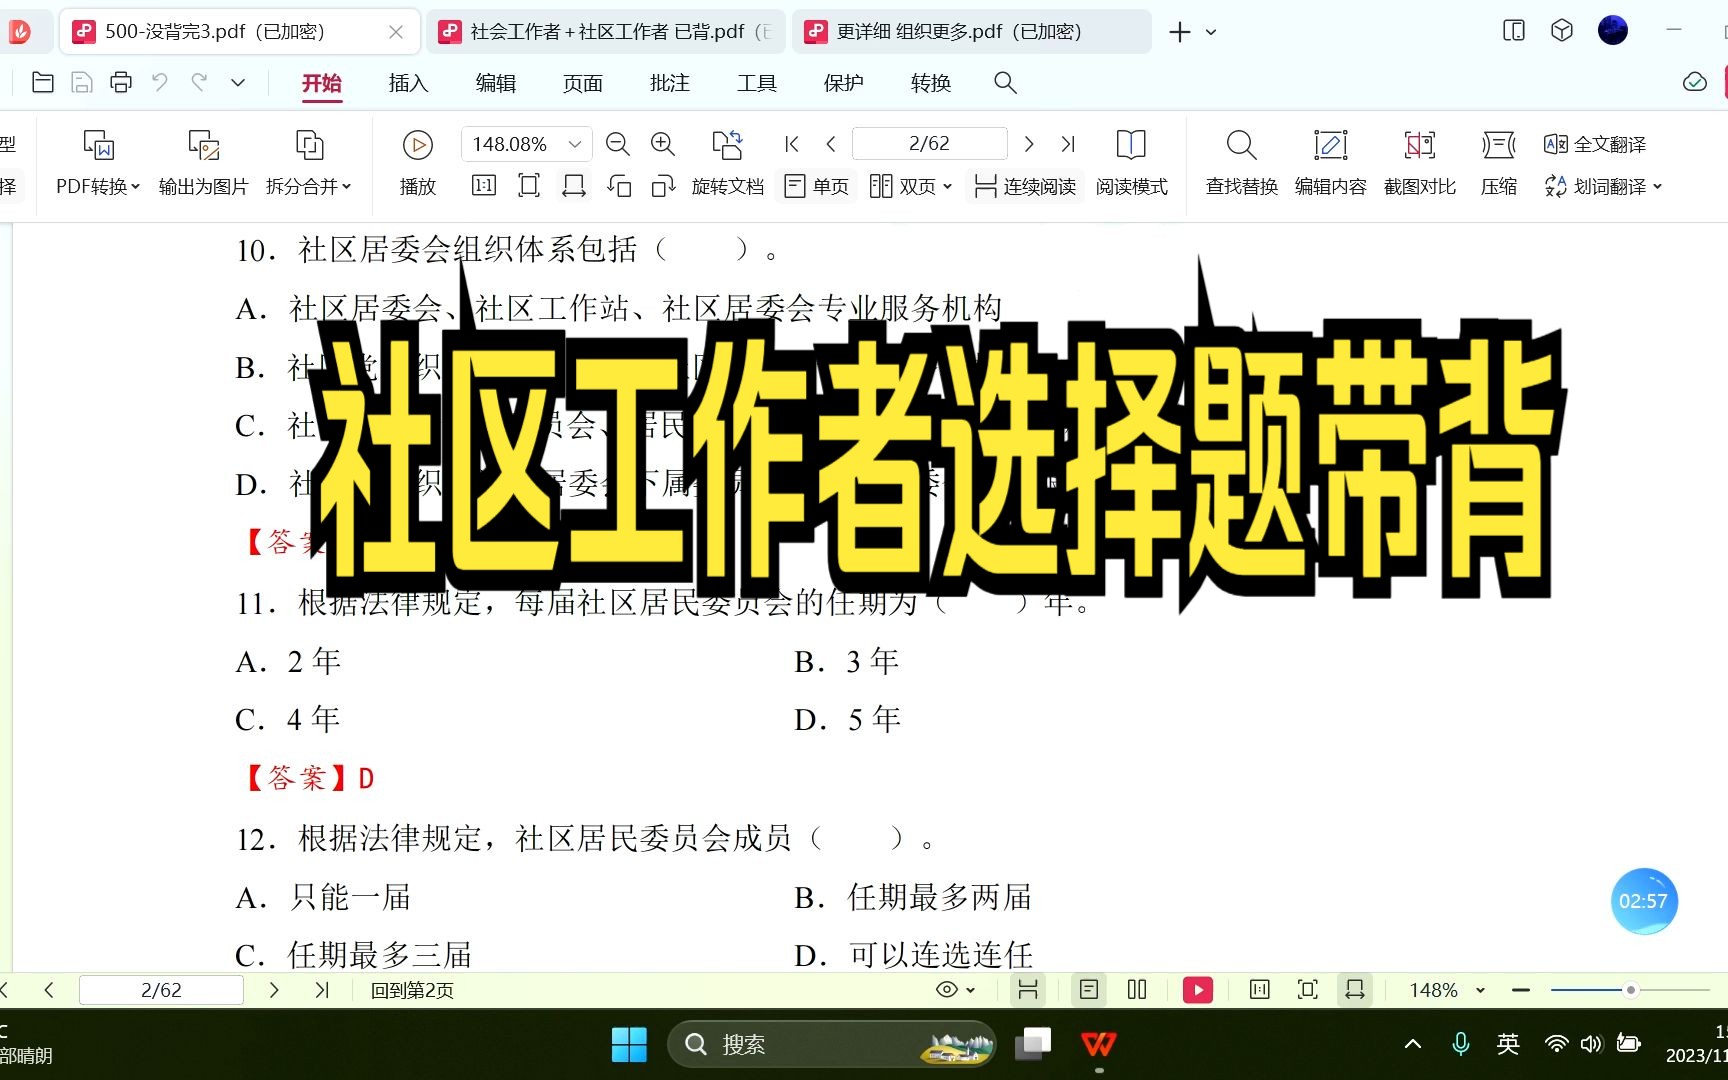Viewport: 1728px width, 1080px height.
Task: Open the 148.08% zoom level combo box
Action: pyautogui.click(x=526, y=144)
